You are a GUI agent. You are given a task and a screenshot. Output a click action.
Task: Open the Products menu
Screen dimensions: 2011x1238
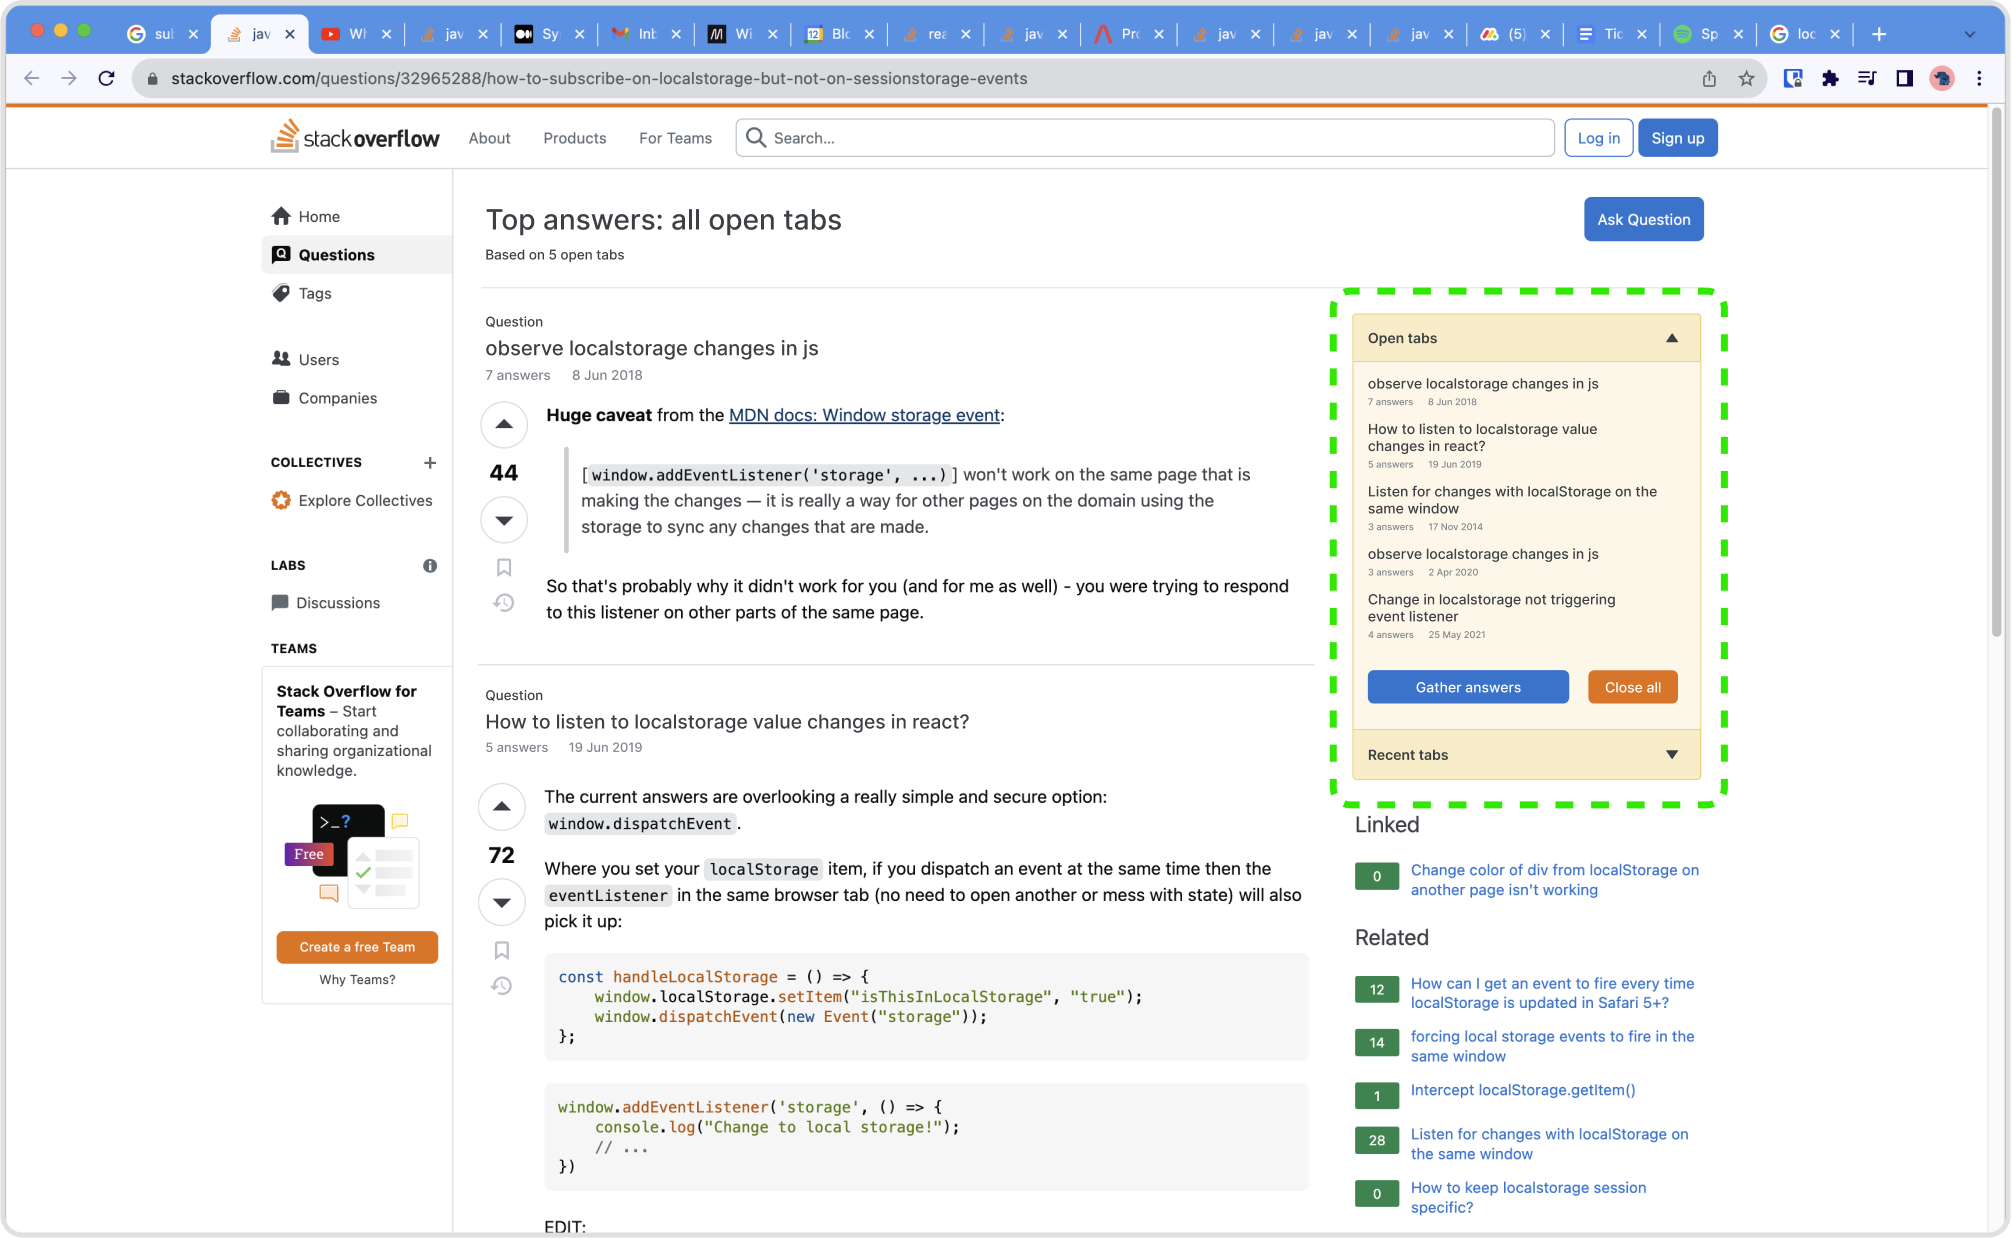click(x=574, y=138)
